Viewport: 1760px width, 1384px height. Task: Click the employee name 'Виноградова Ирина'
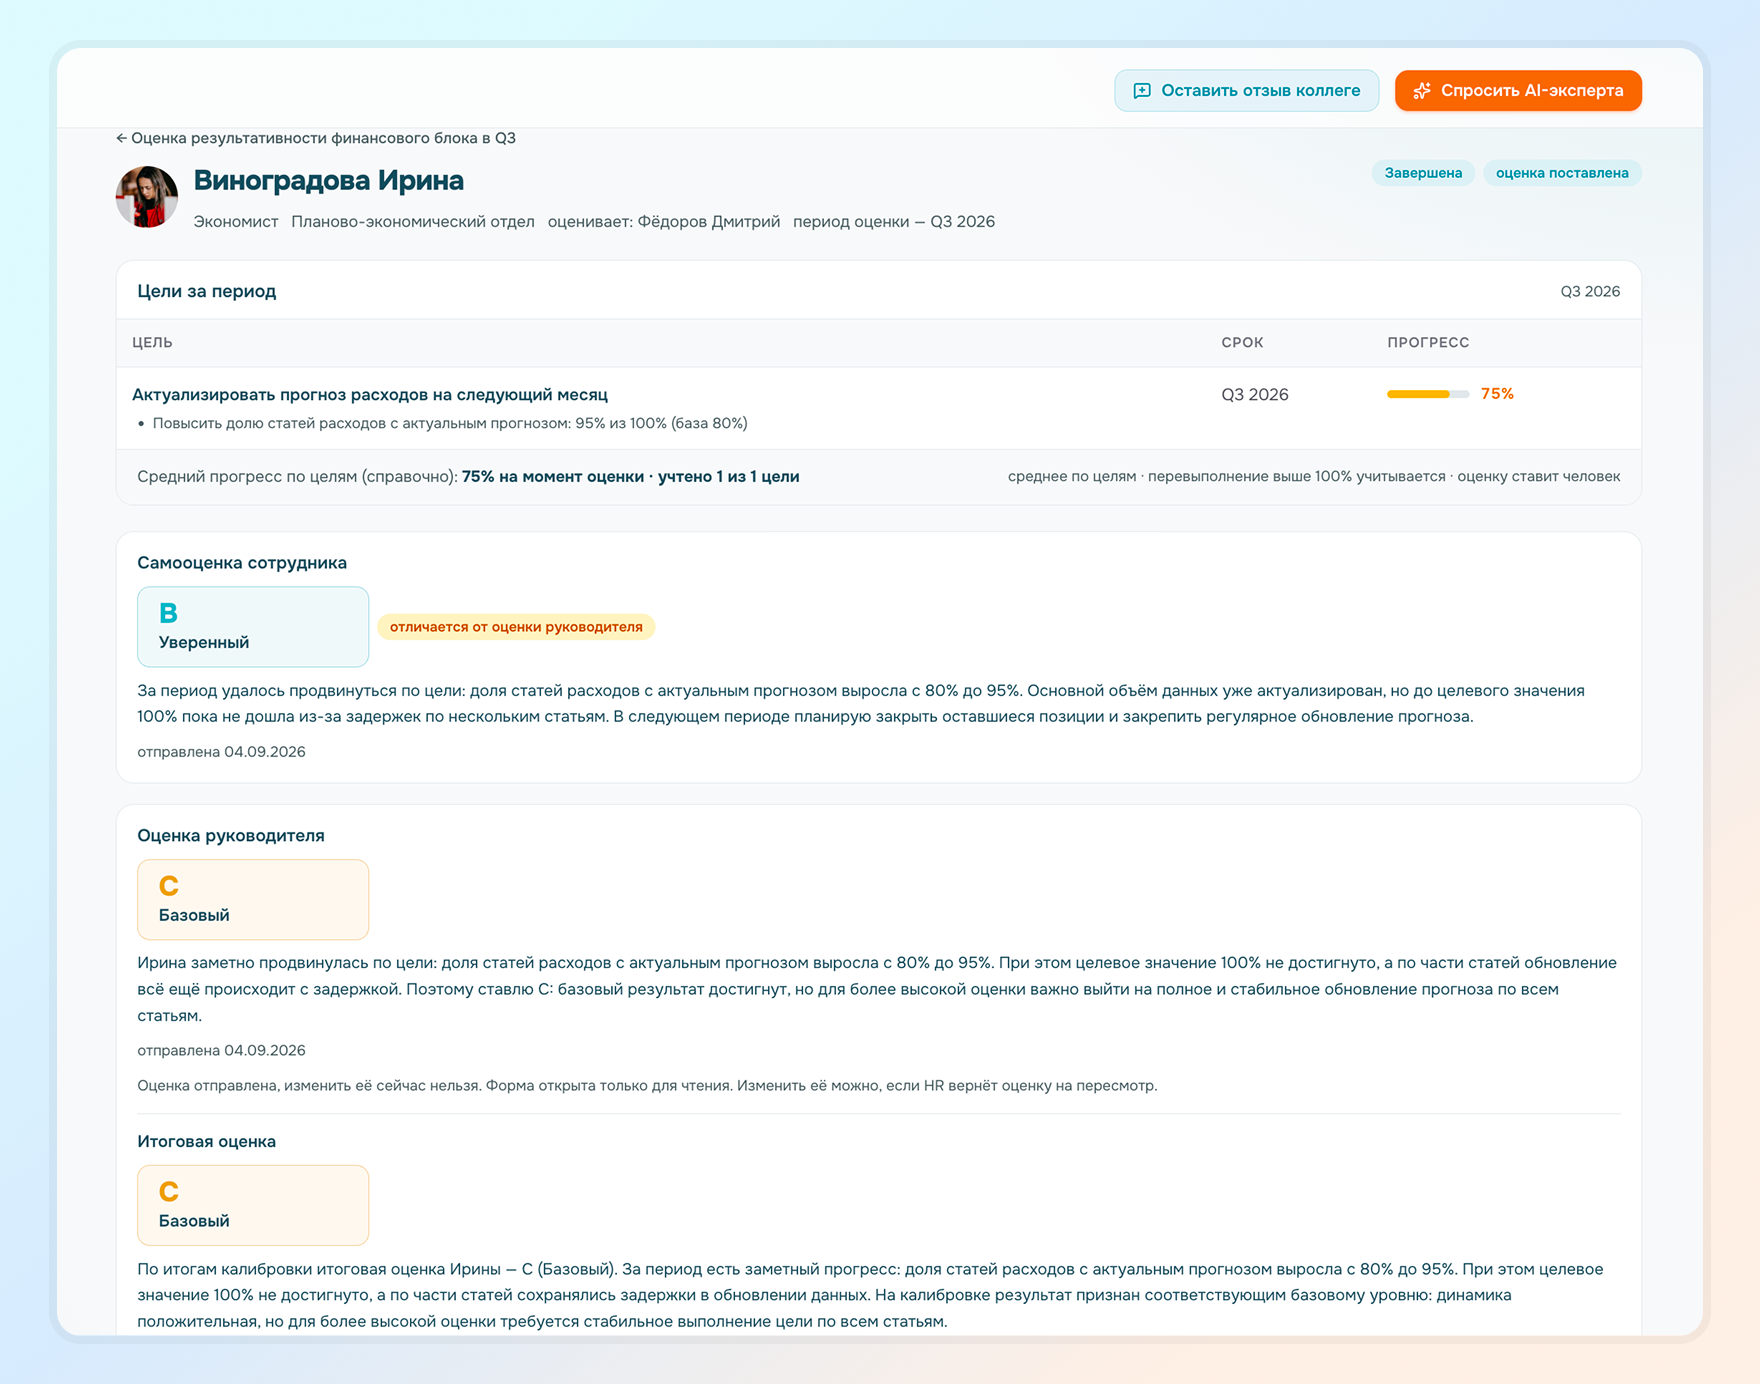(329, 180)
